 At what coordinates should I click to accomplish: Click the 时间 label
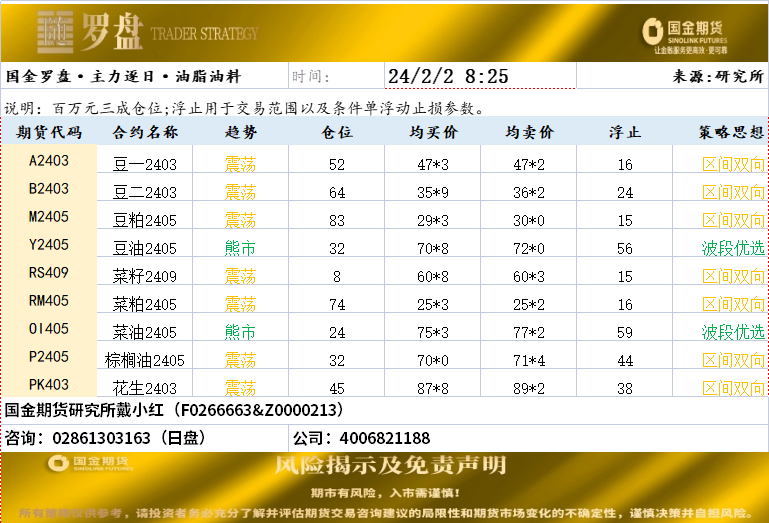click(x=311, y=76)
